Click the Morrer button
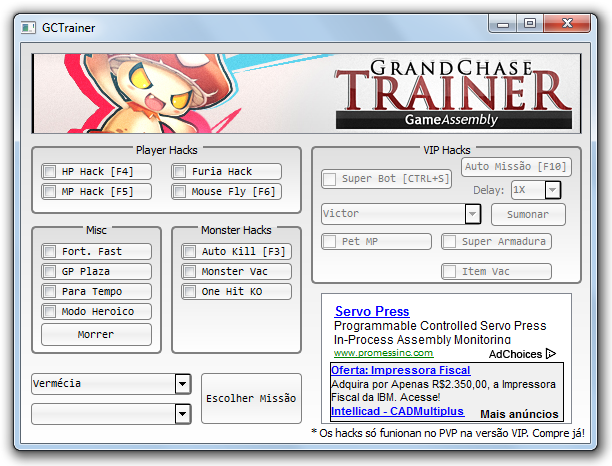 [96, 334]
